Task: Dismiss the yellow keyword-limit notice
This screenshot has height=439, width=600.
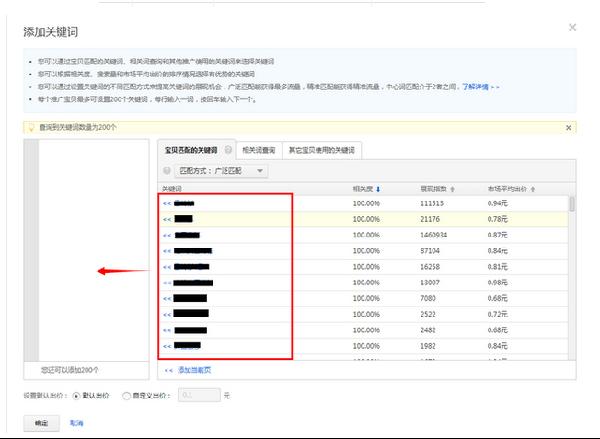Action: (x=569, y=128)
